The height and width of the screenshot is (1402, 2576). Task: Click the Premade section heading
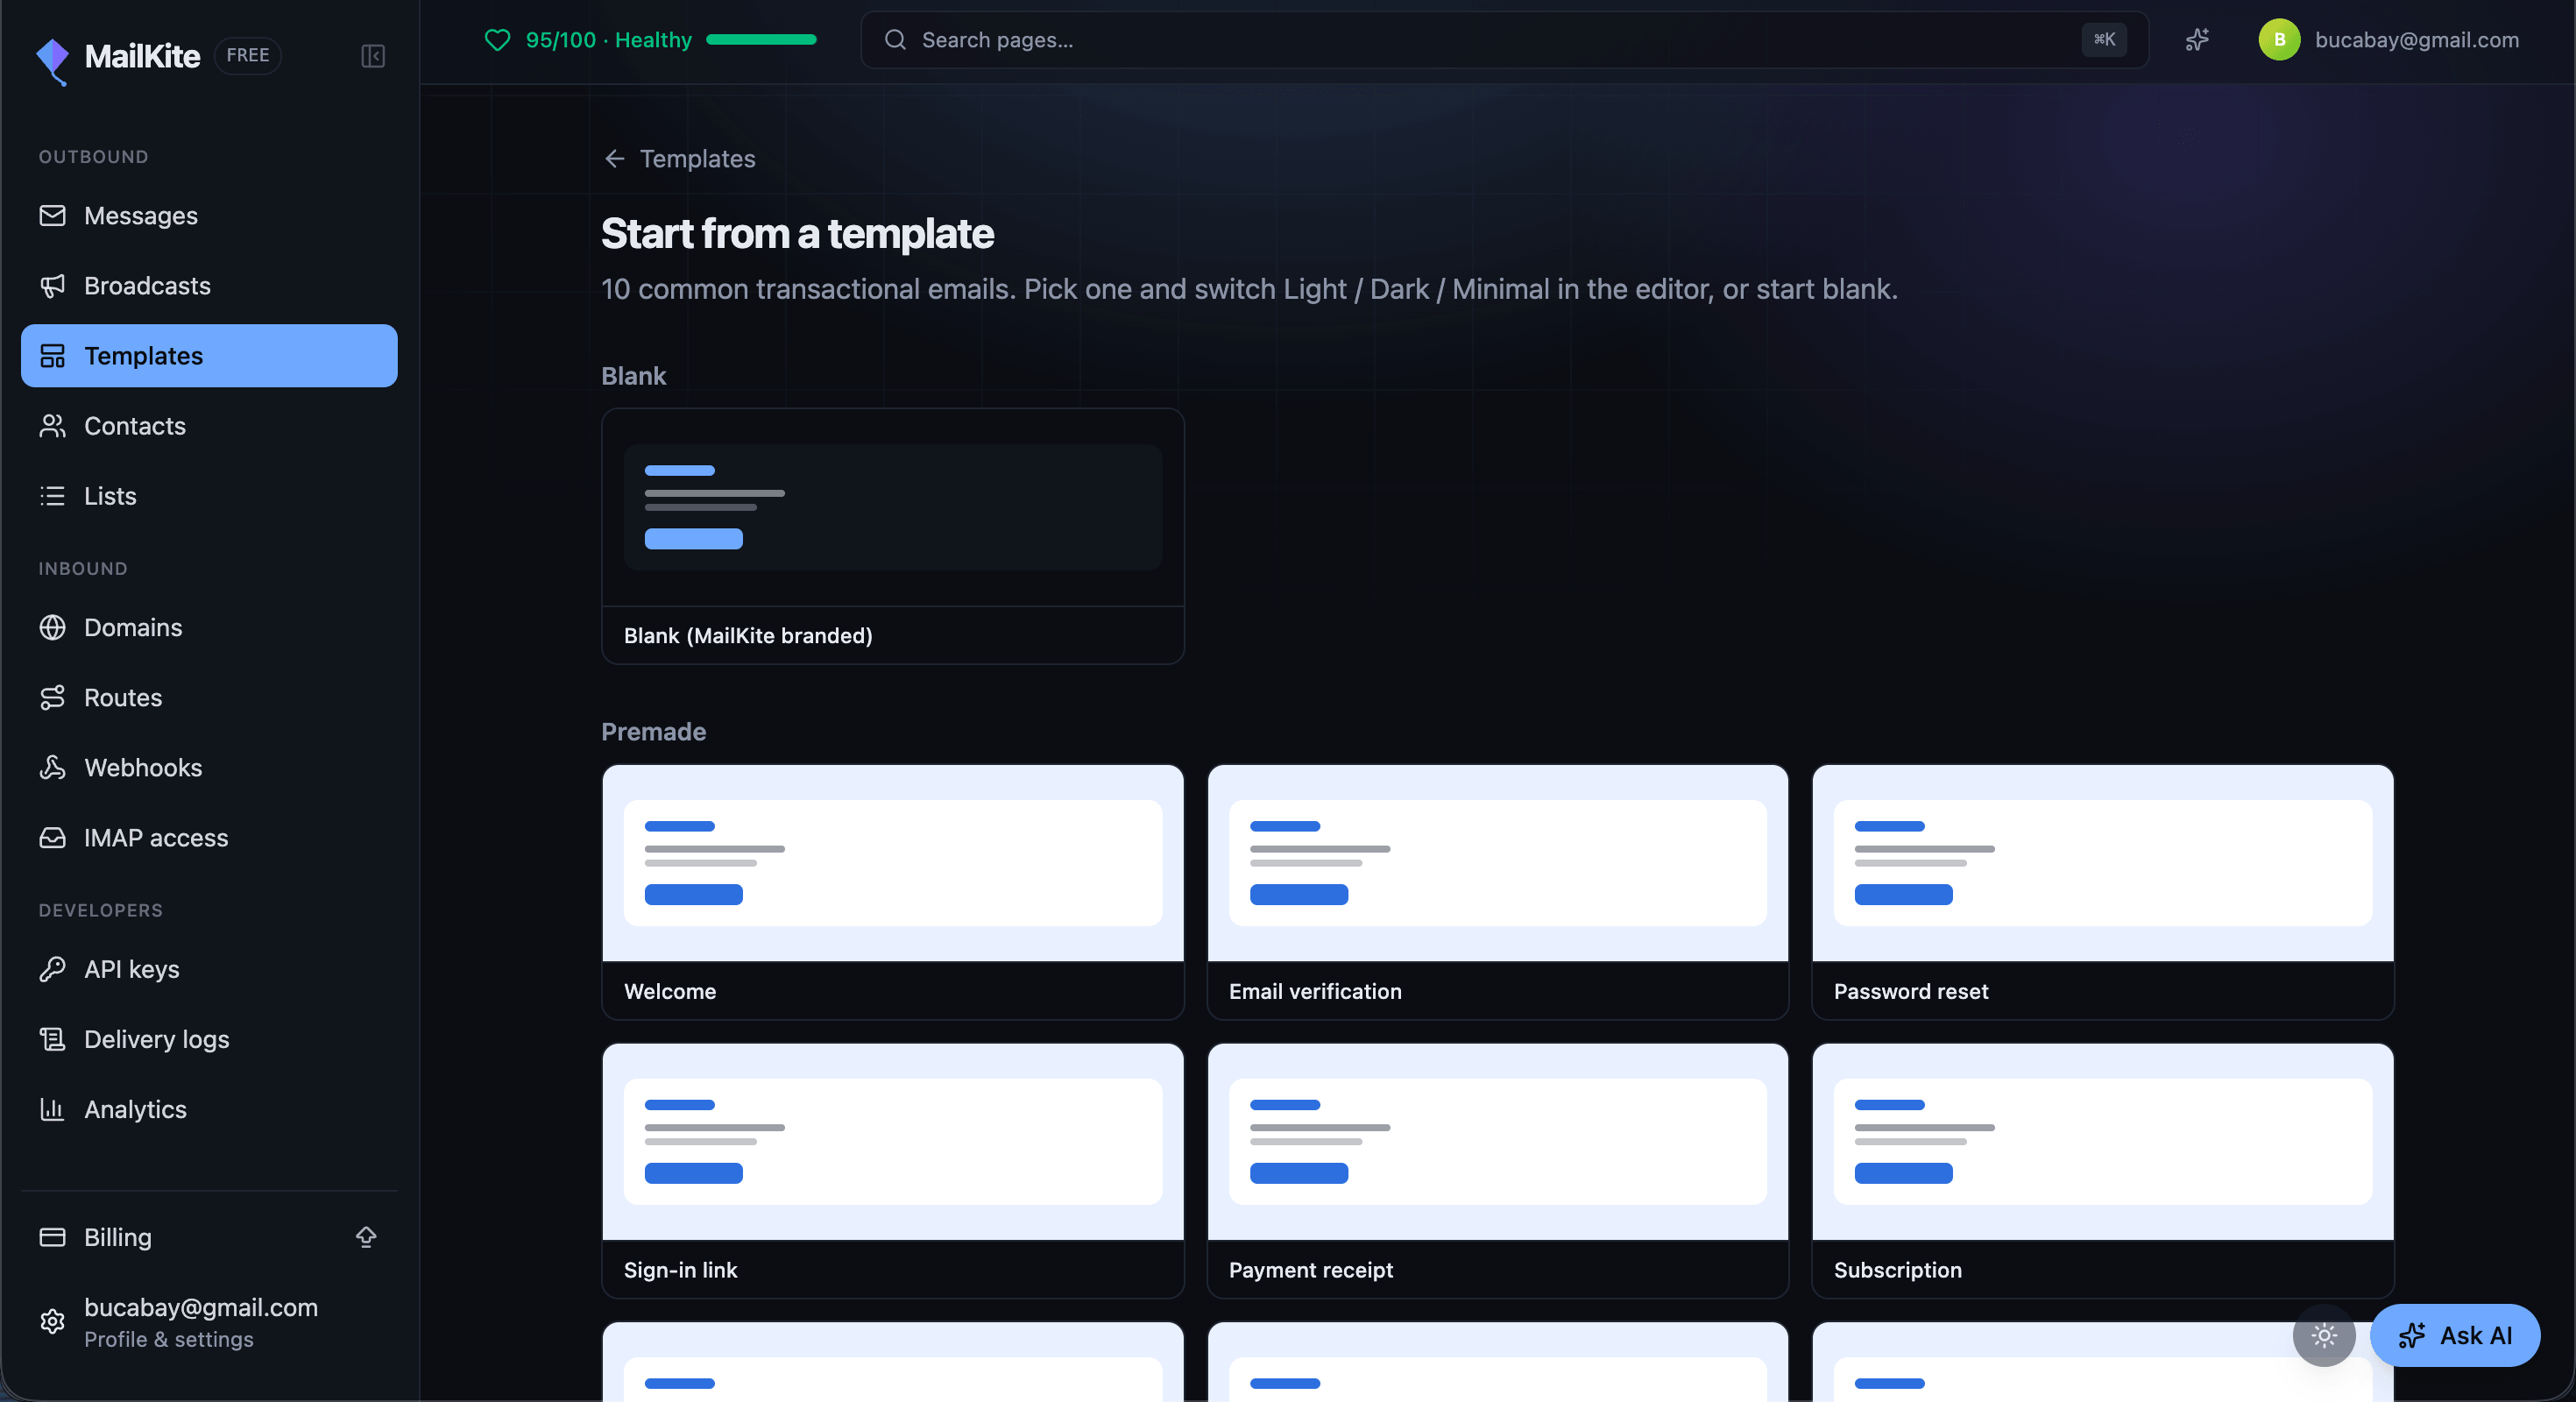tap(653, 732)
